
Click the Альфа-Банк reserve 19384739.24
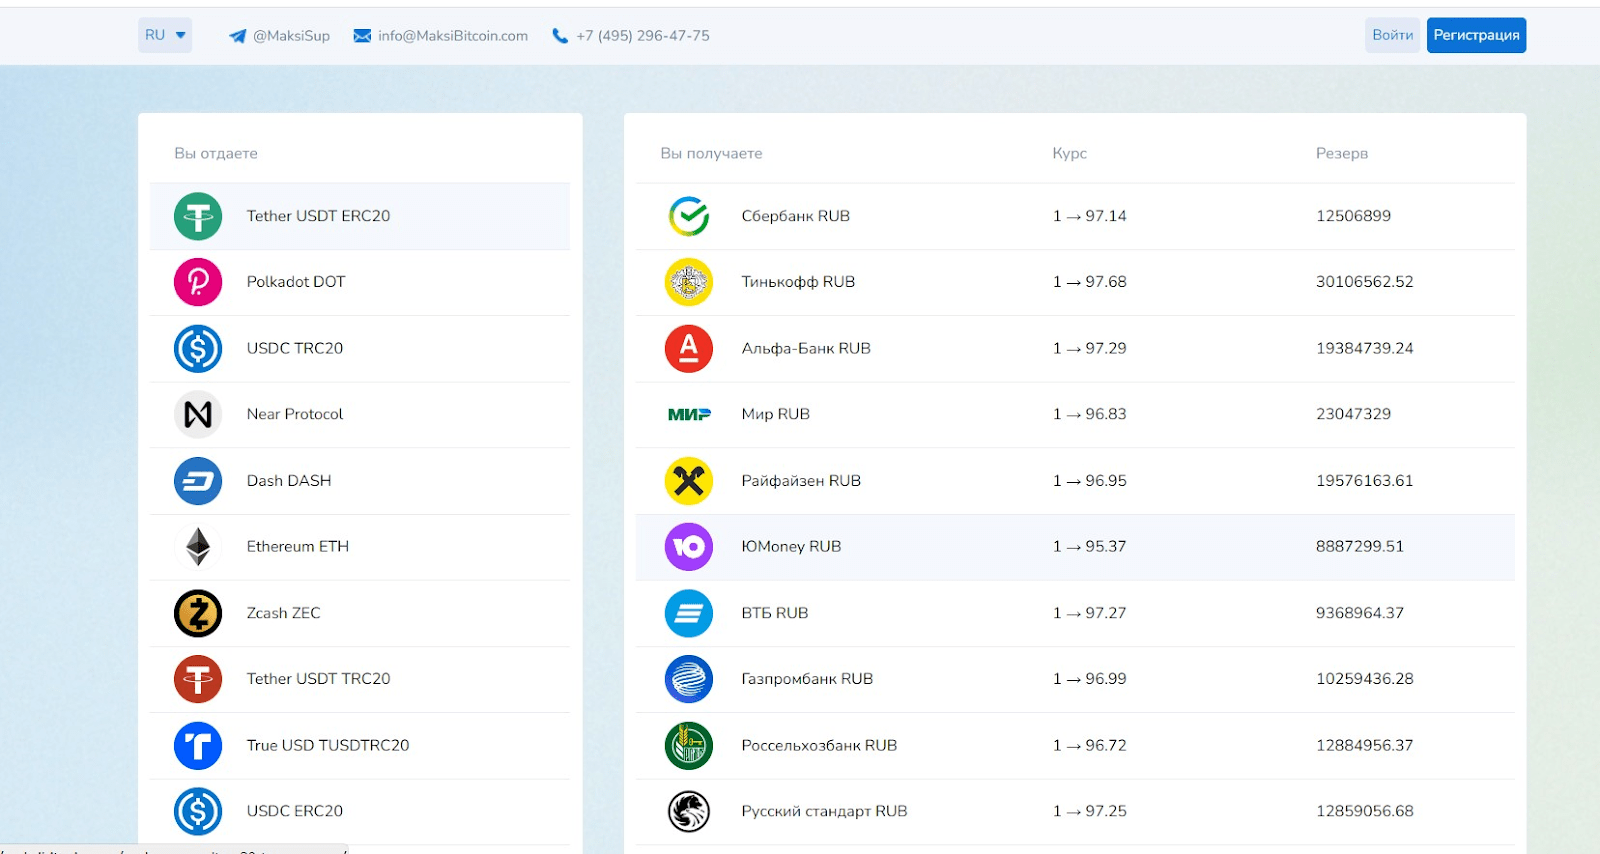pos(1364,348)
